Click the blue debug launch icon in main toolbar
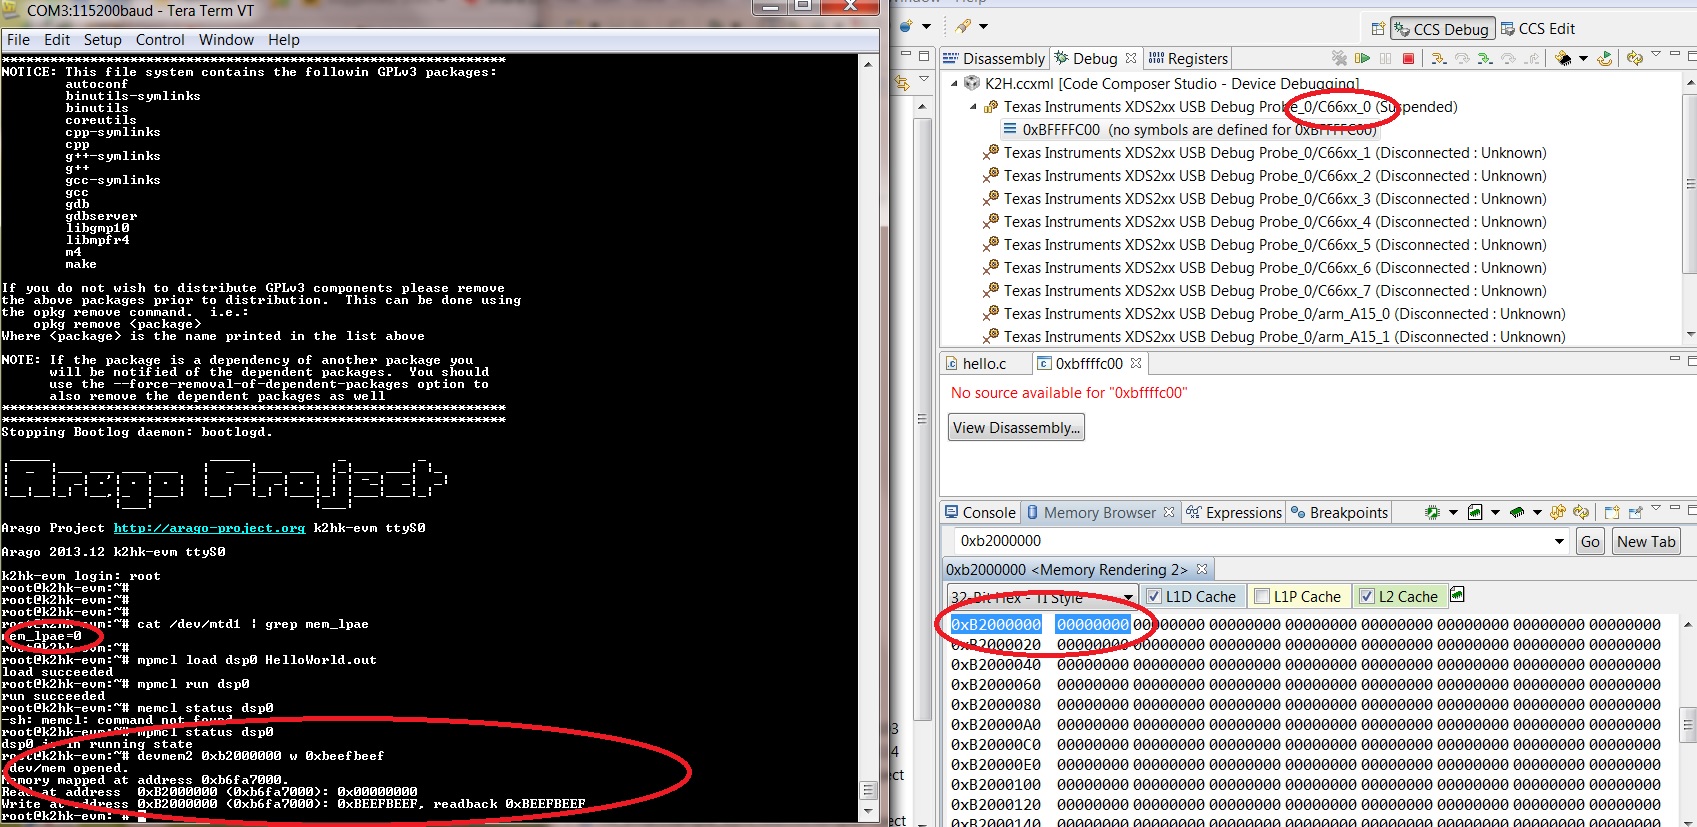This screenshot has width=1697, height=827. click(905, 26)
